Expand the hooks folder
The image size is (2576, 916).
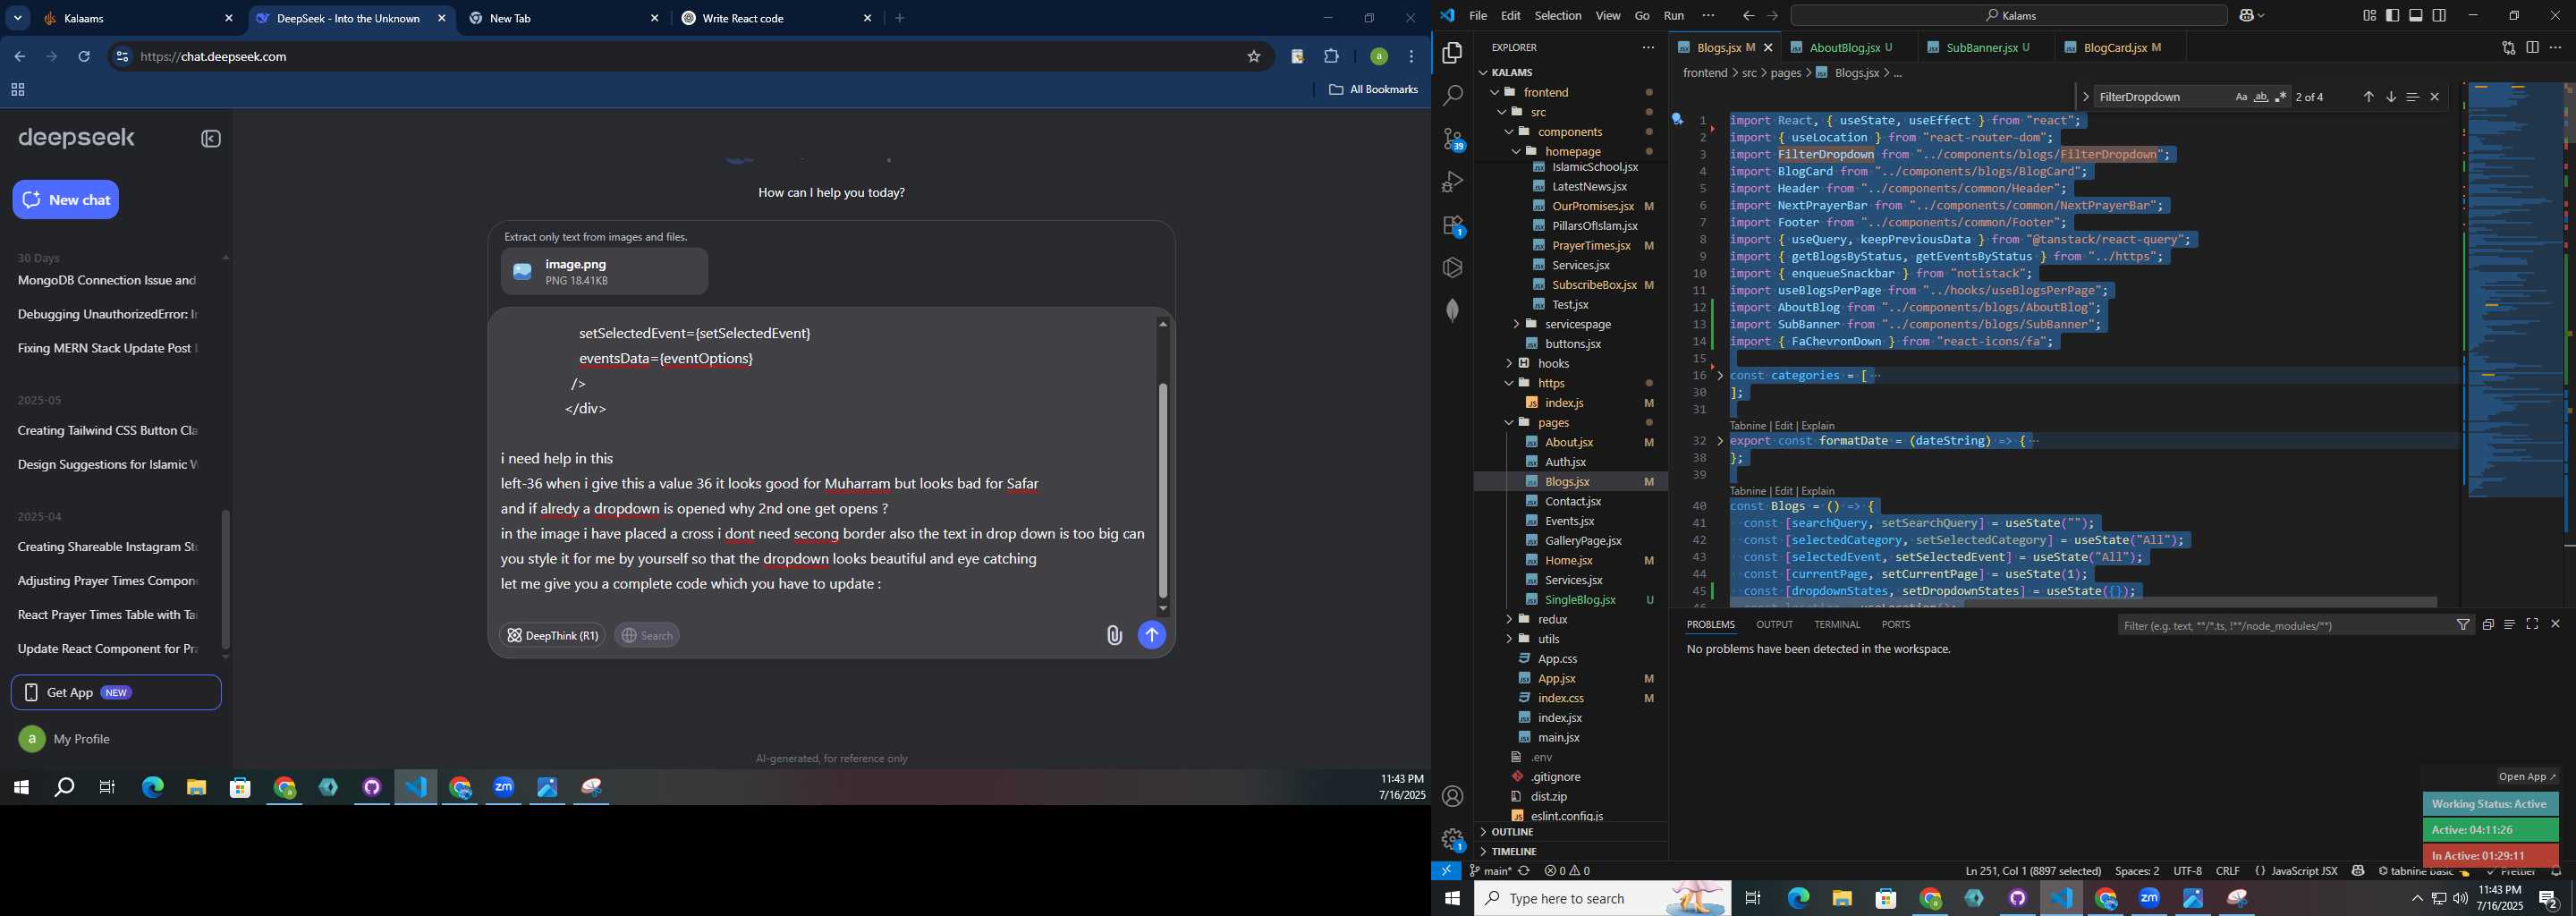(x=1509, y=363)
